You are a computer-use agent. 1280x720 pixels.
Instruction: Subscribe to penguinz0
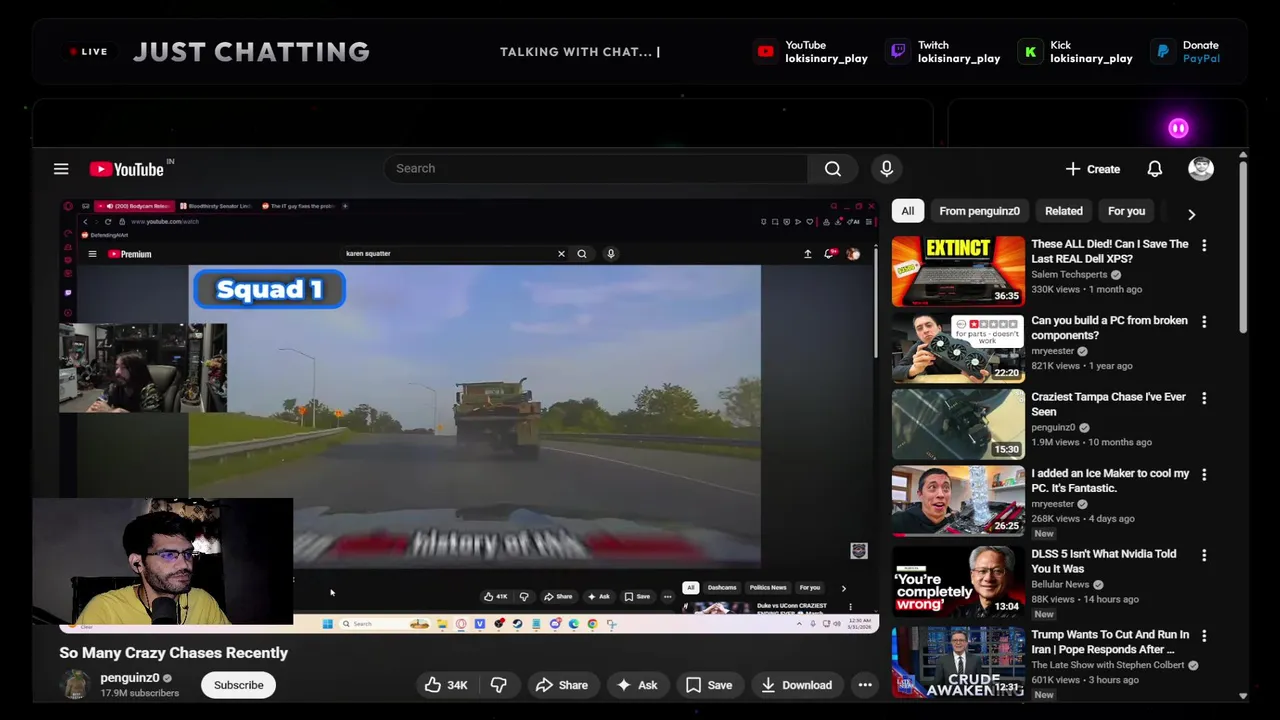coord(238,685)
